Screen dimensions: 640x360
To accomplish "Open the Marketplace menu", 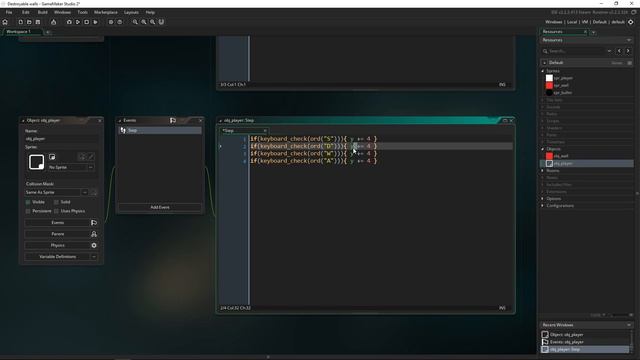I will pos(106,12).
